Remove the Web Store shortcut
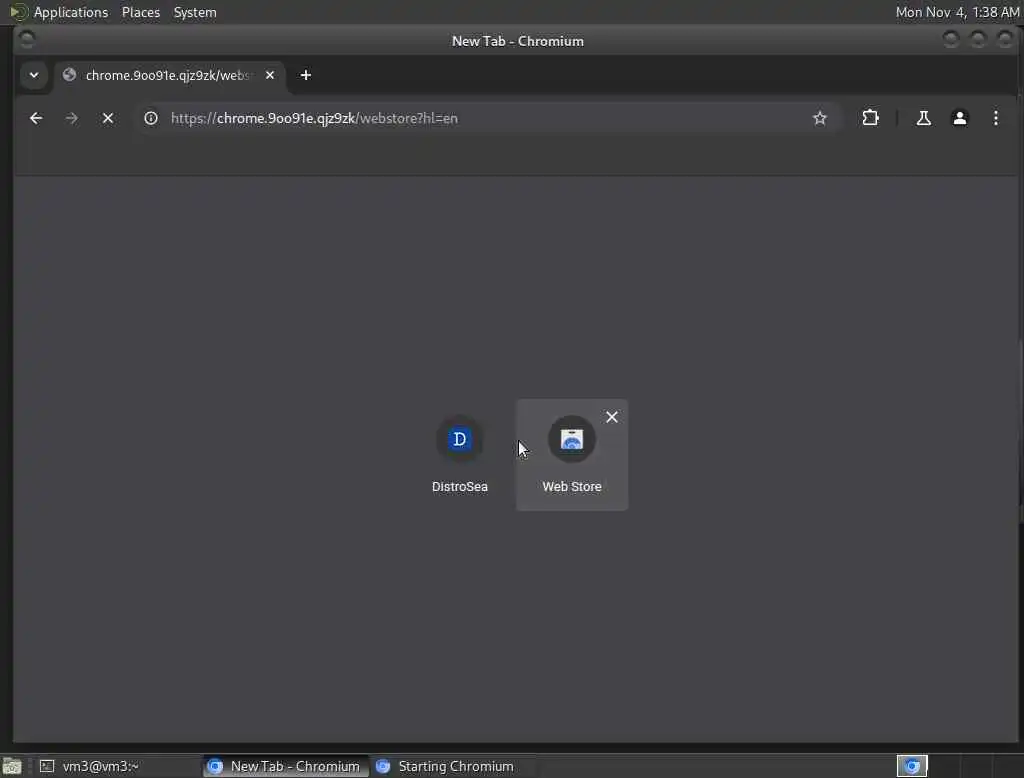1024x778 pixels. tap(612, 417)
